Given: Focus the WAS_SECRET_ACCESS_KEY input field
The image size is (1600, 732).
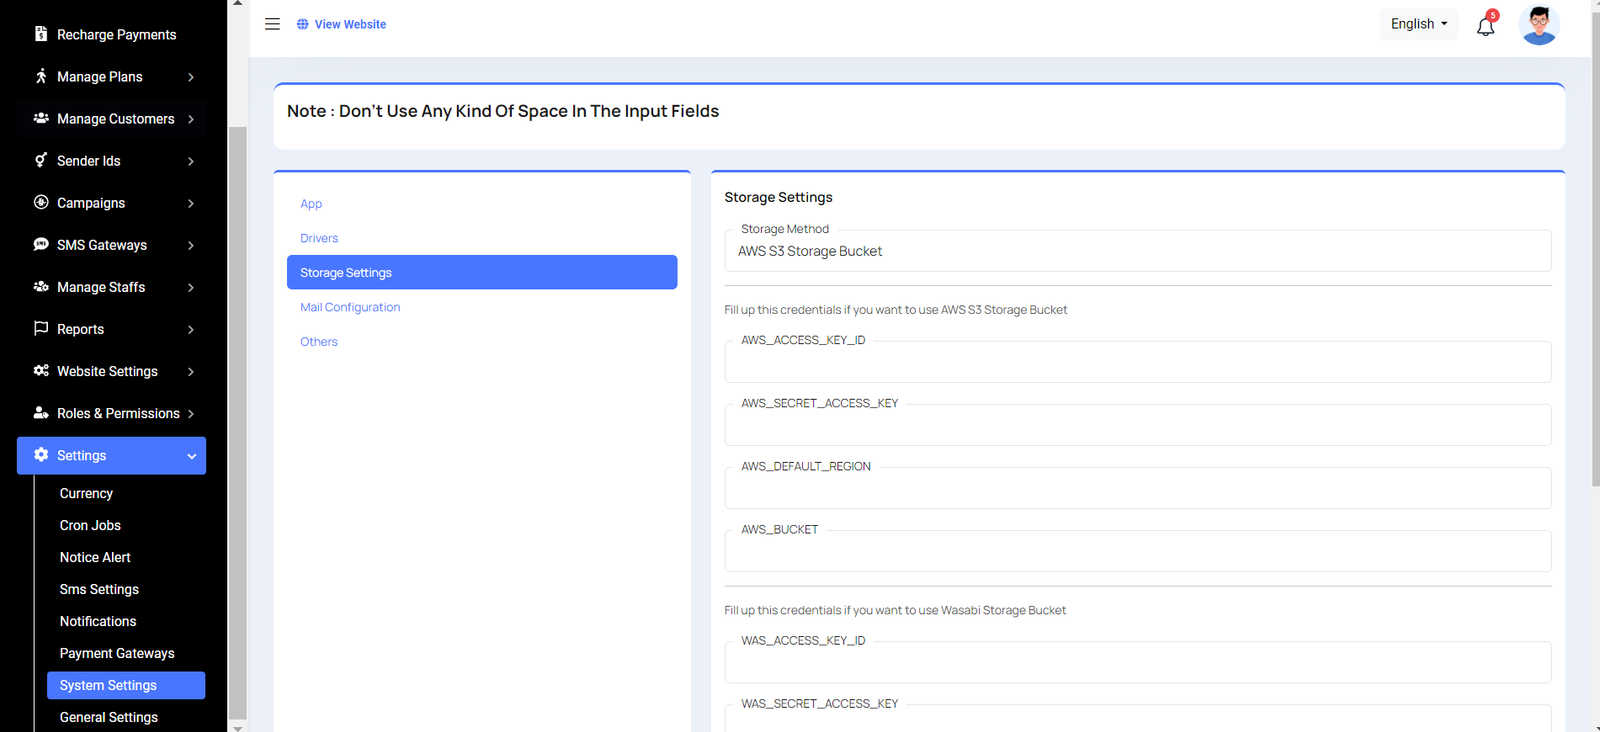Looking at the screenshot, I should (x=1138, y=718).
